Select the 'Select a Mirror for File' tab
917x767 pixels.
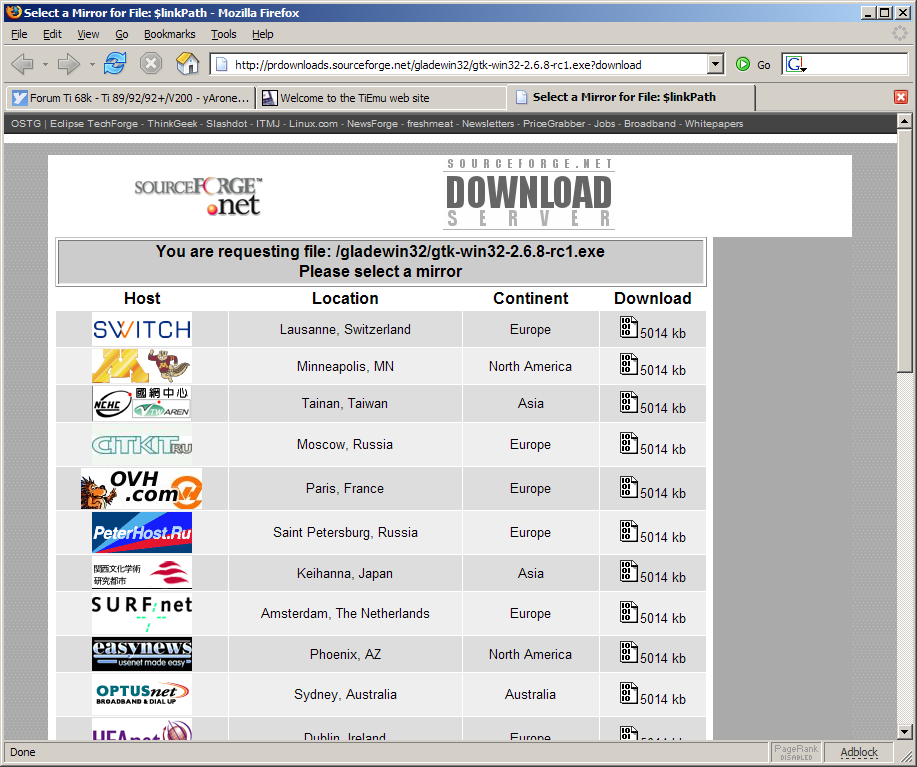632,97
